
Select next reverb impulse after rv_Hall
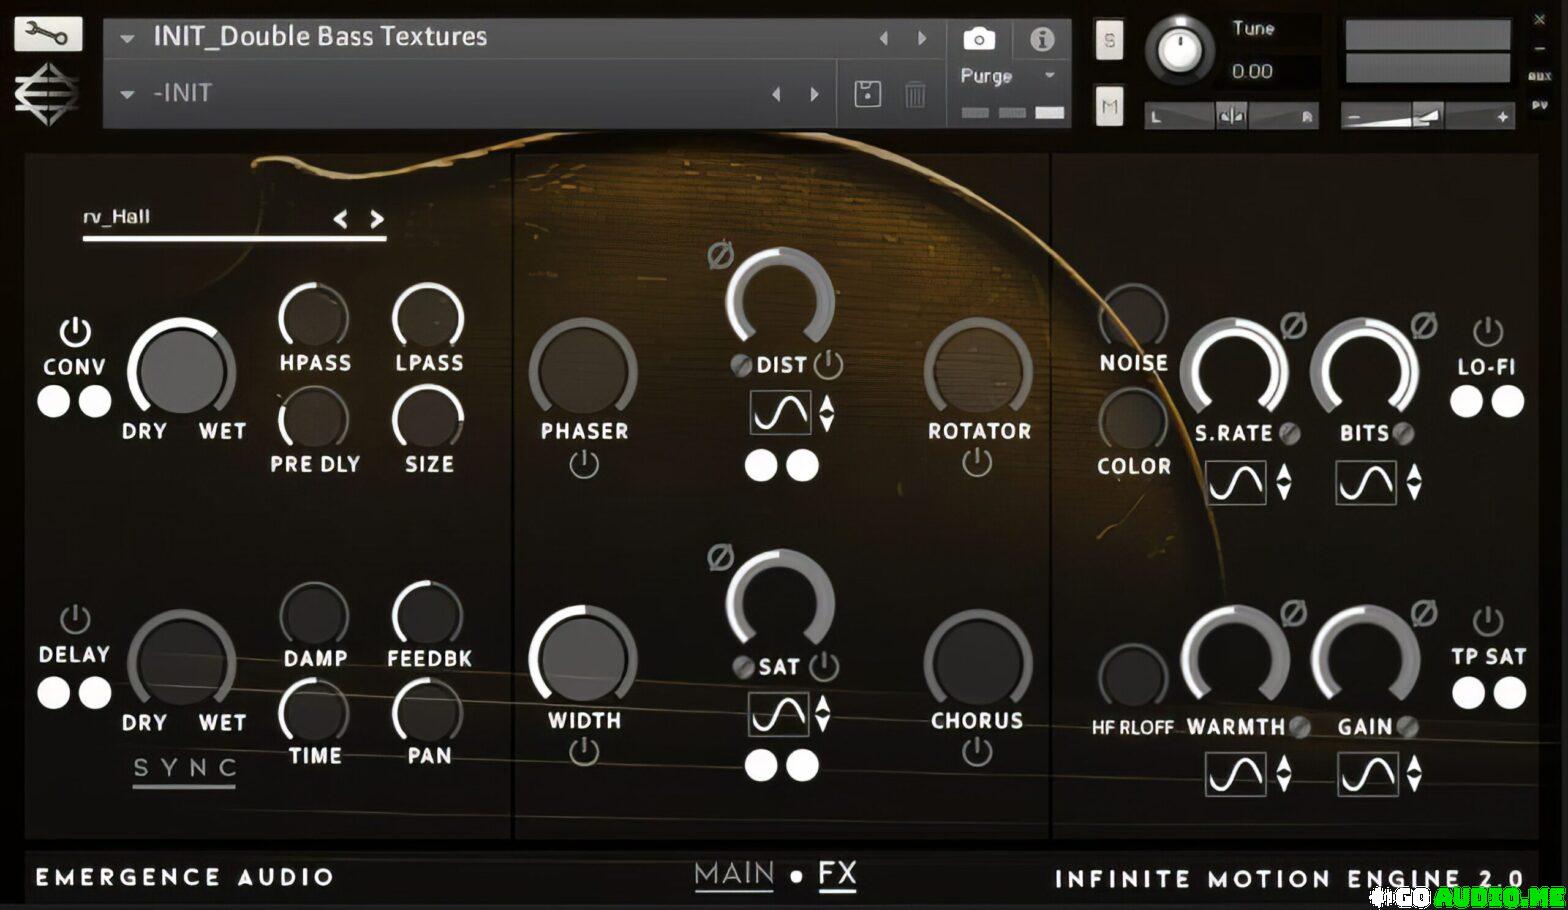(x=377, y=219)
